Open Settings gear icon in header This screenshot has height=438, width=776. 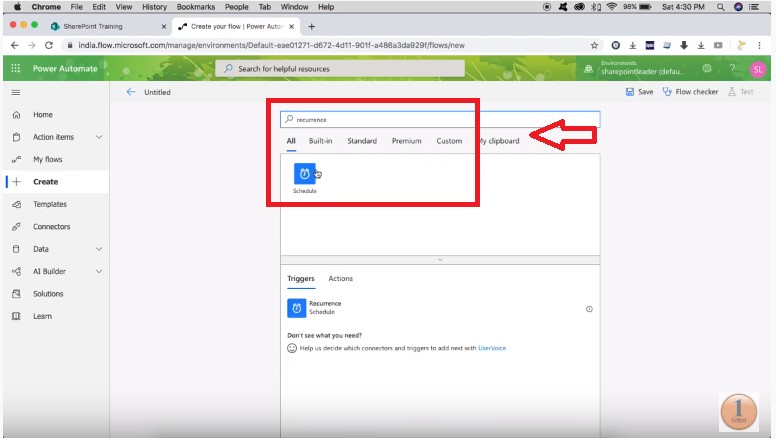[707, 68]
